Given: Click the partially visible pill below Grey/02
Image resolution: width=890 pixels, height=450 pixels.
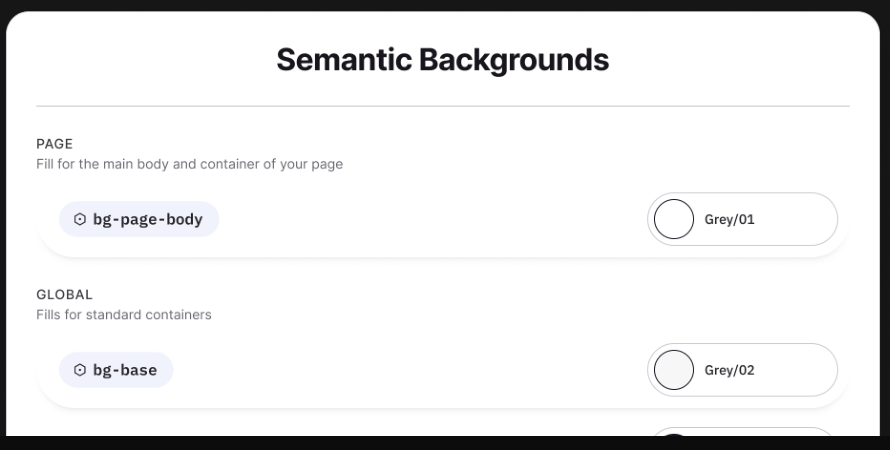Looking at the screenshot, I should (x=742, y=431).
